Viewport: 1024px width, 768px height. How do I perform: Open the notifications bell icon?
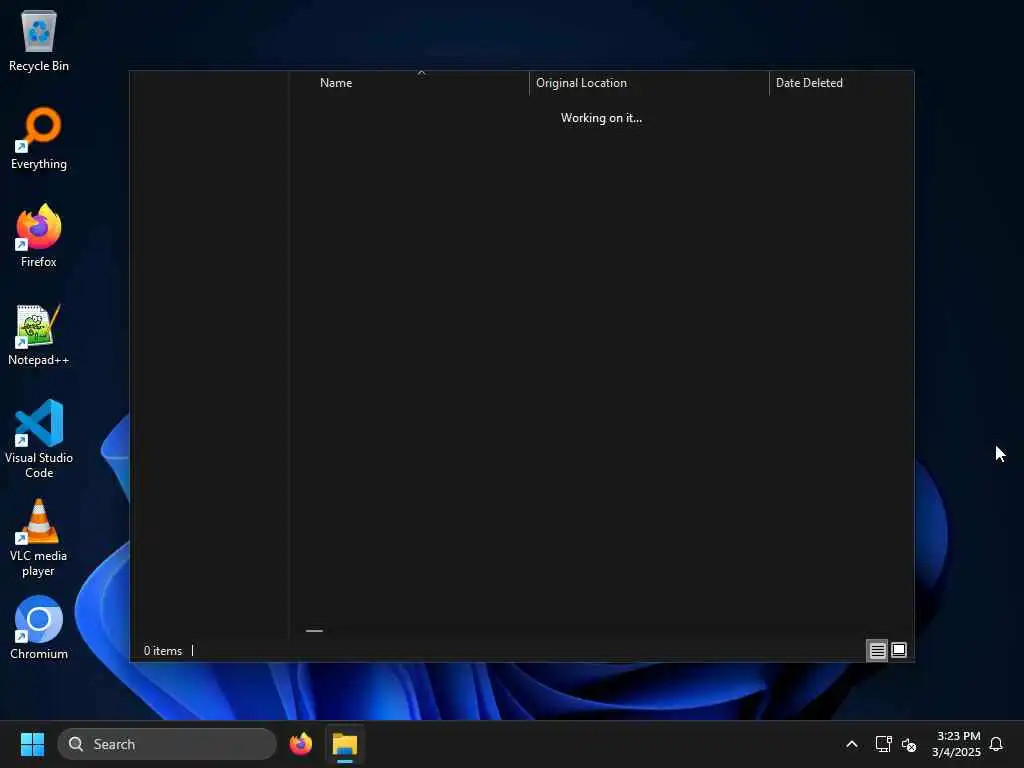[996, 744]
